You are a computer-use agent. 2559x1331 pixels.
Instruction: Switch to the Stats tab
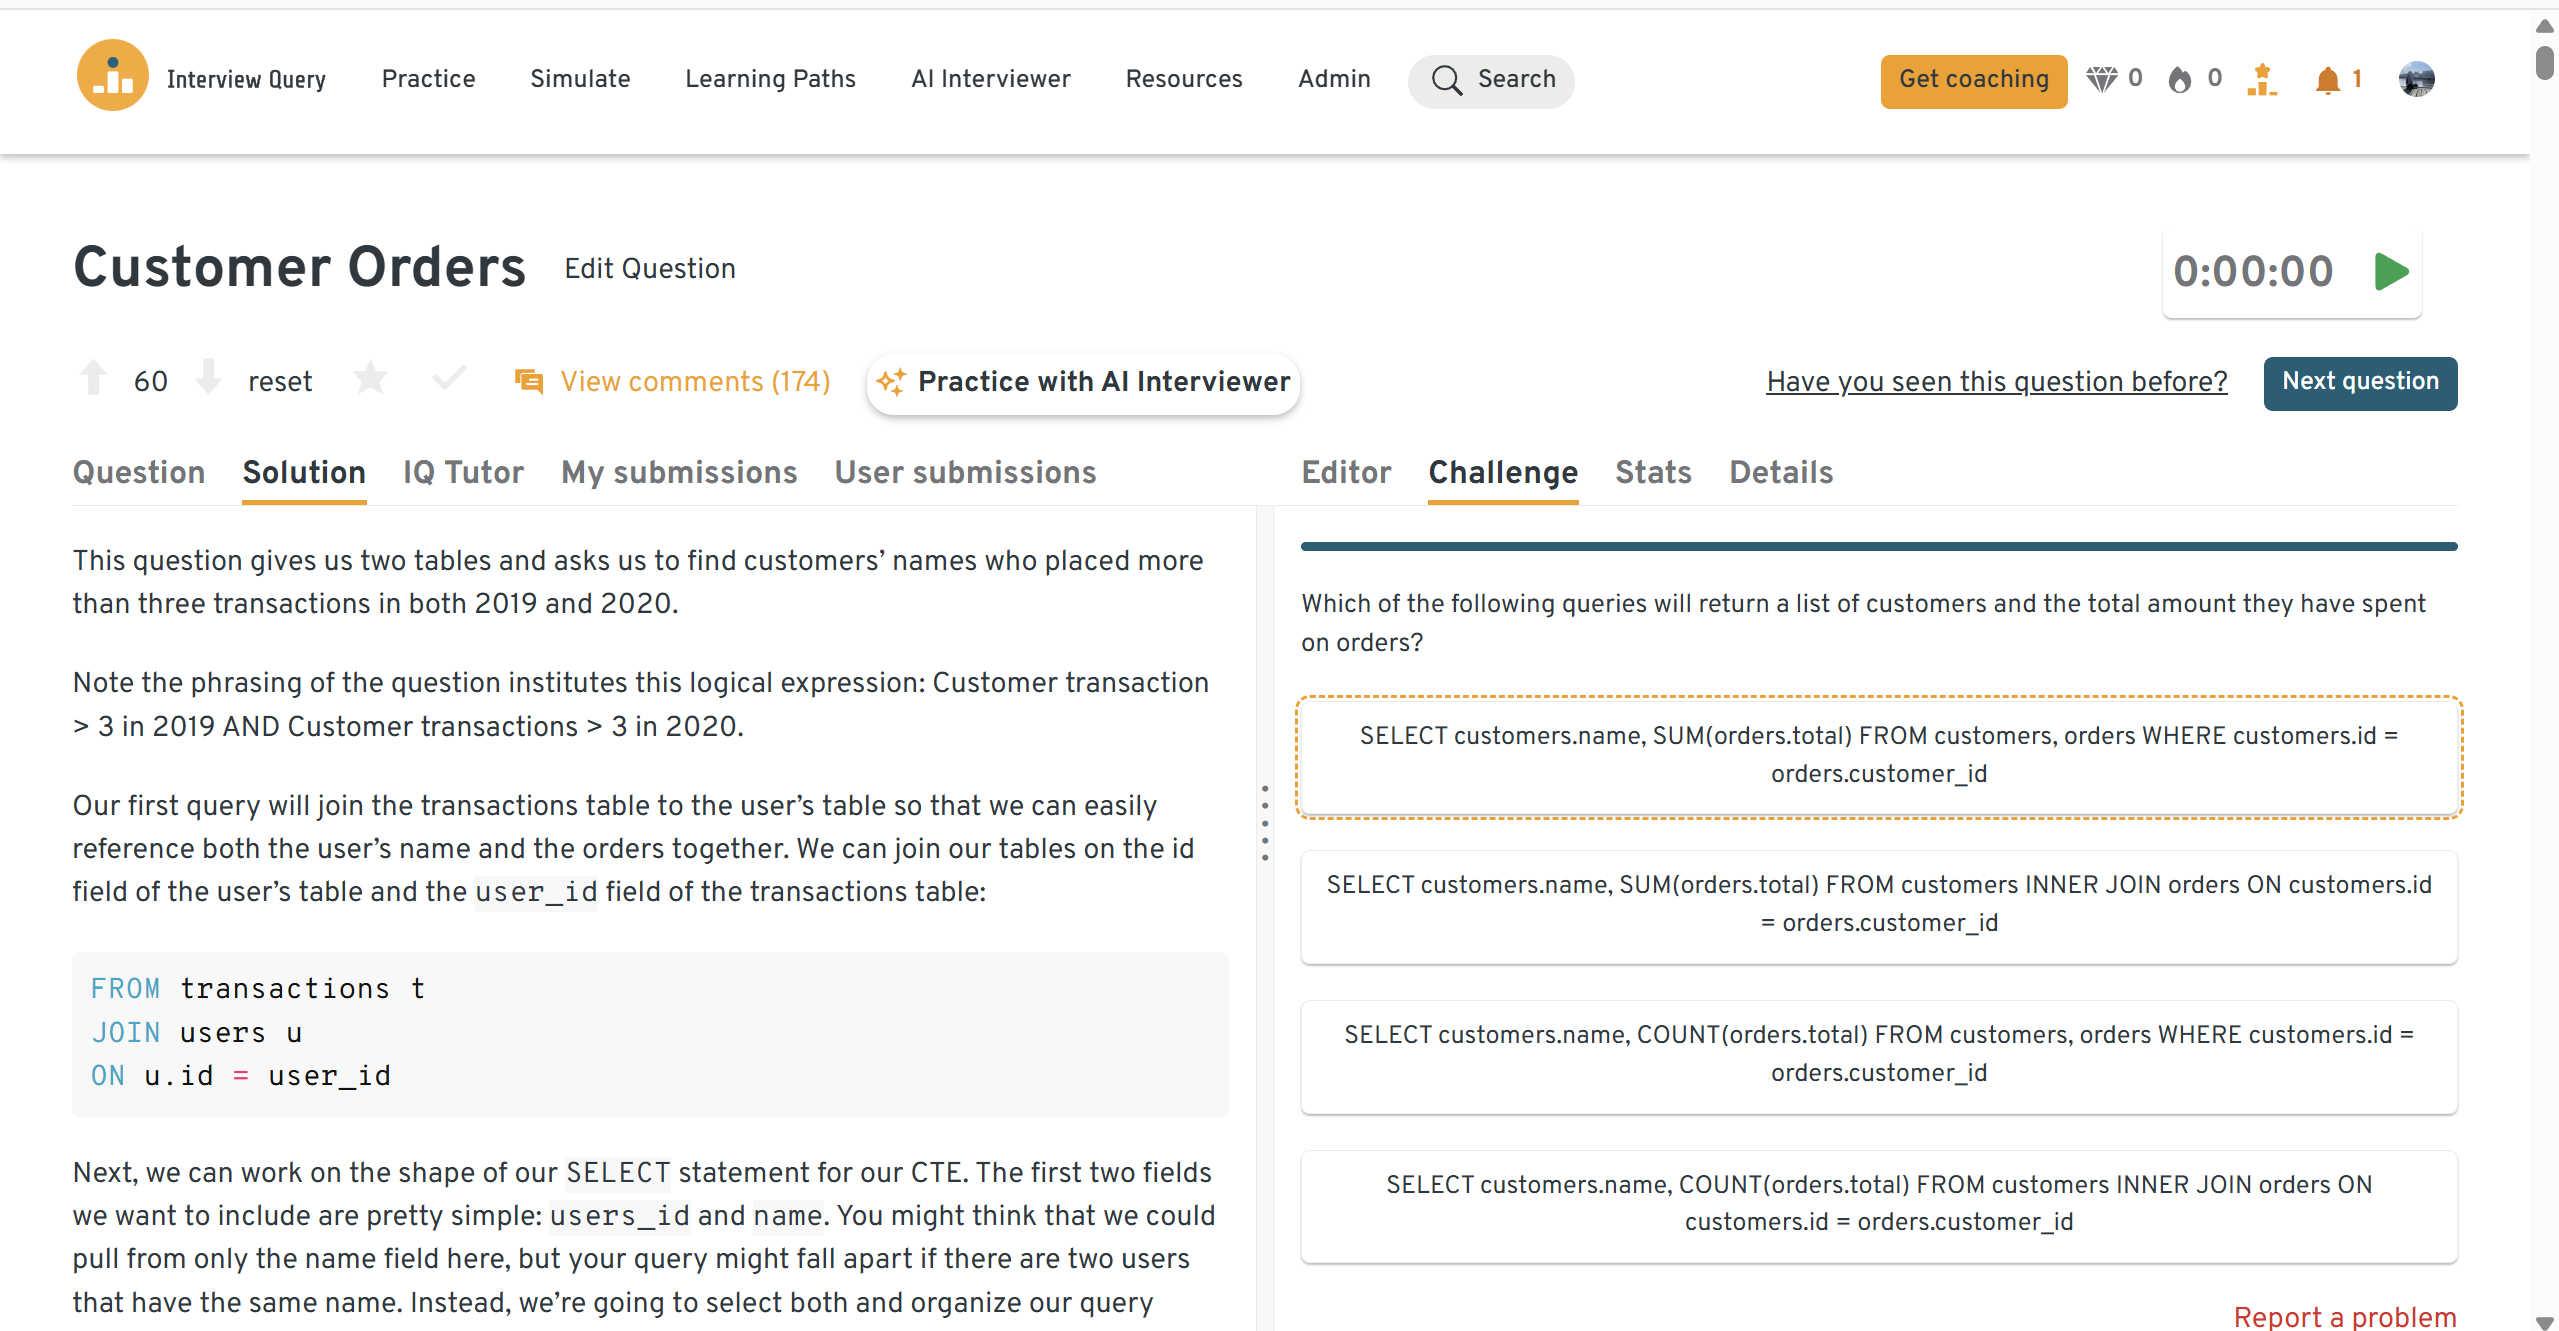pyautogui.click(x=1653, y=472)
